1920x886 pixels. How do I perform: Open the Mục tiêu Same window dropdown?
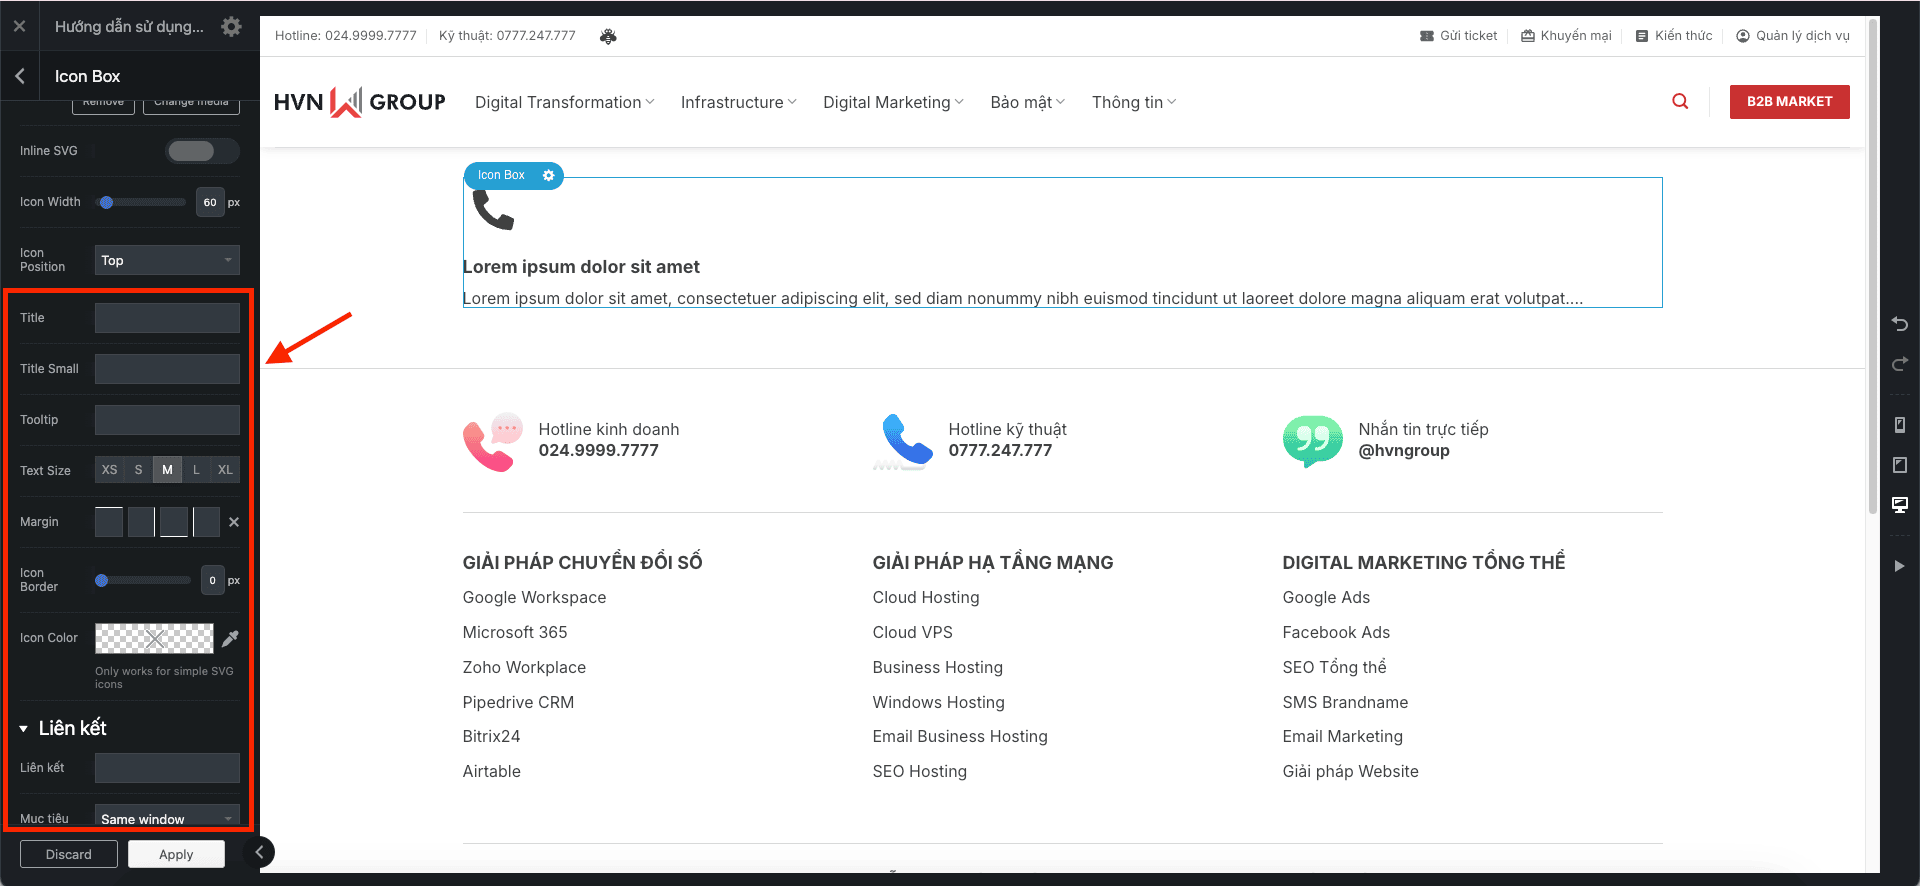pyautogui.click(x=167, y=817)
